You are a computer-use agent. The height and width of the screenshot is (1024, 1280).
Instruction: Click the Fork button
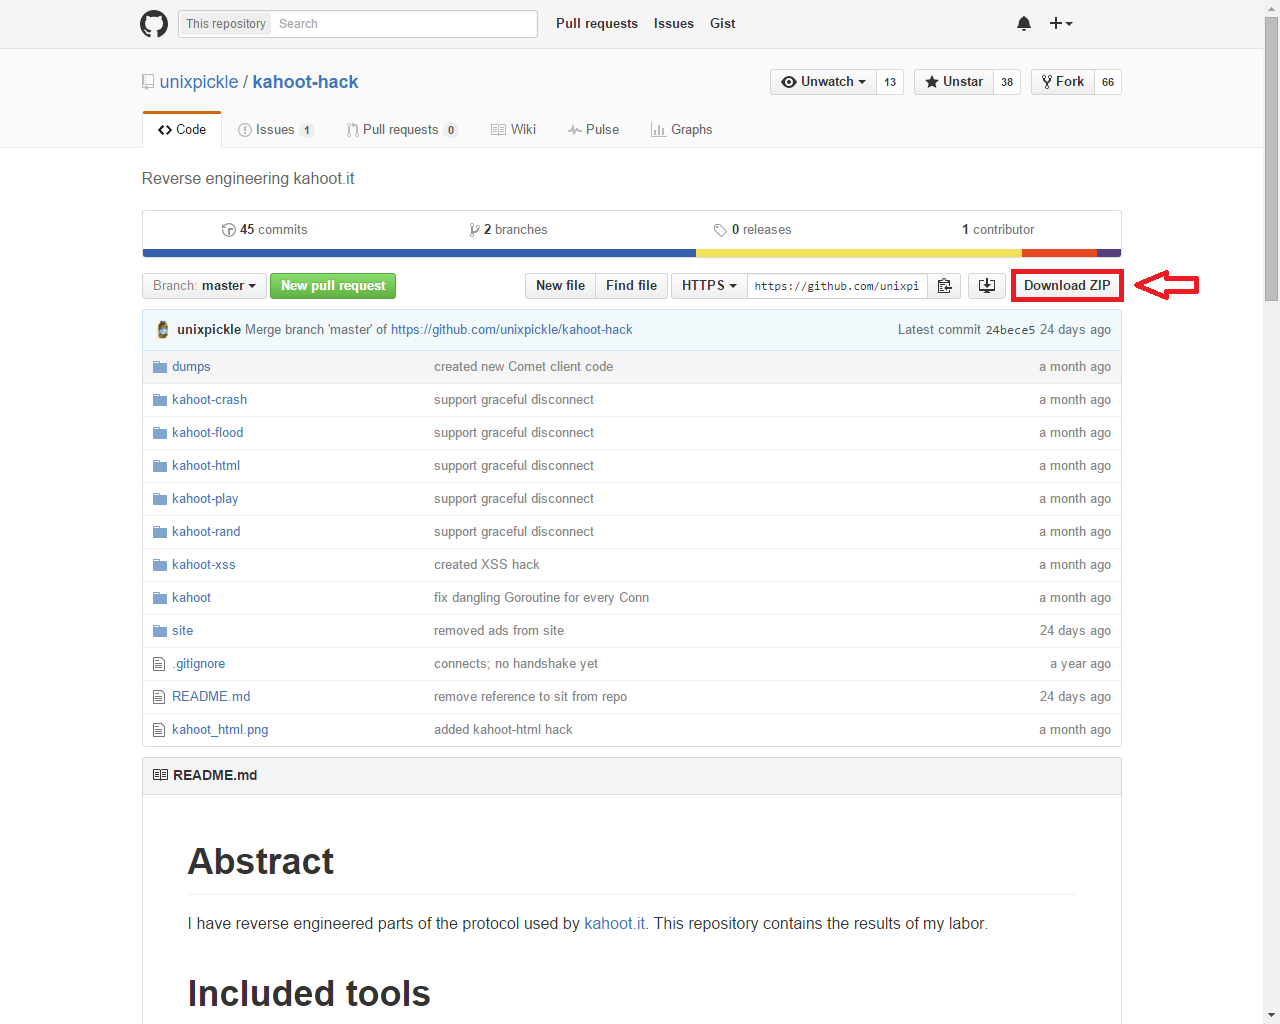1062,82
